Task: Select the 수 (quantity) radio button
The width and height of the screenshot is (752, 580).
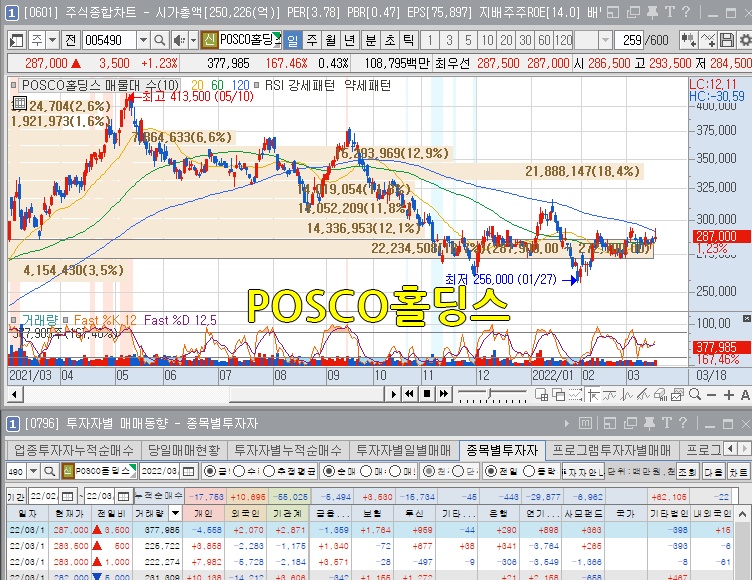Action: 239,472
